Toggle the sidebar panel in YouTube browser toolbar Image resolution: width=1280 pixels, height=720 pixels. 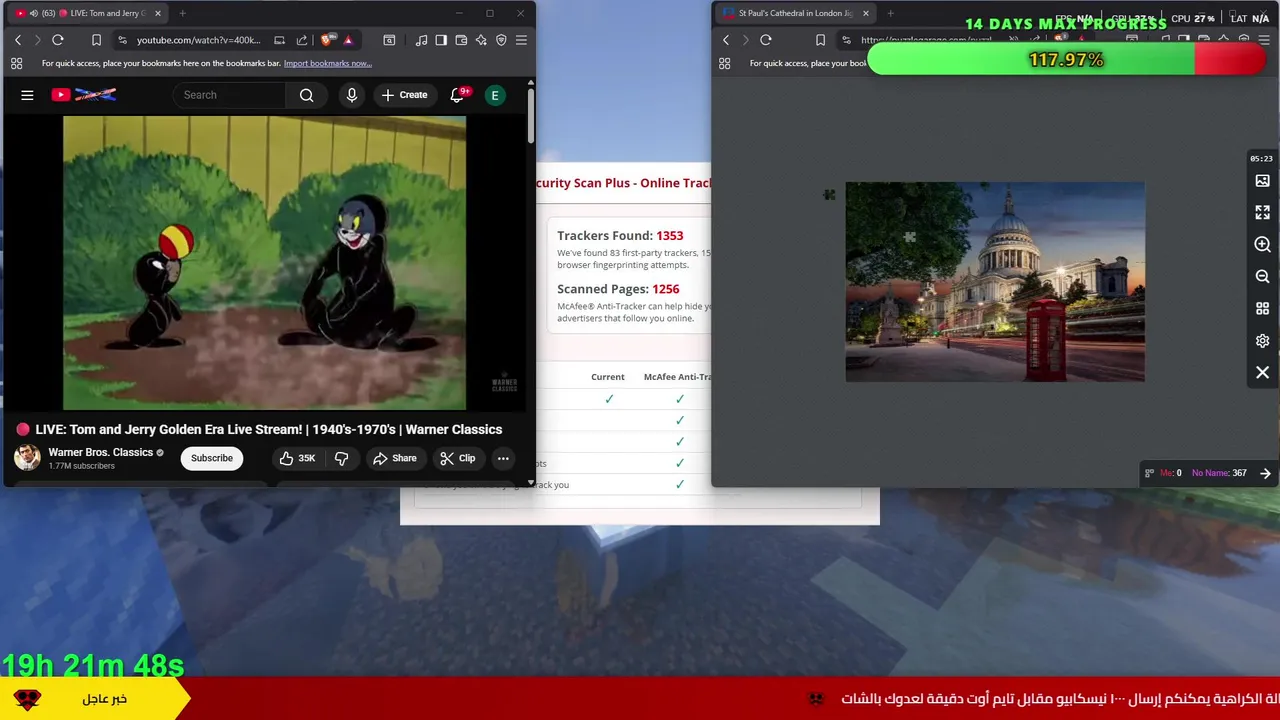pos(441,40)
